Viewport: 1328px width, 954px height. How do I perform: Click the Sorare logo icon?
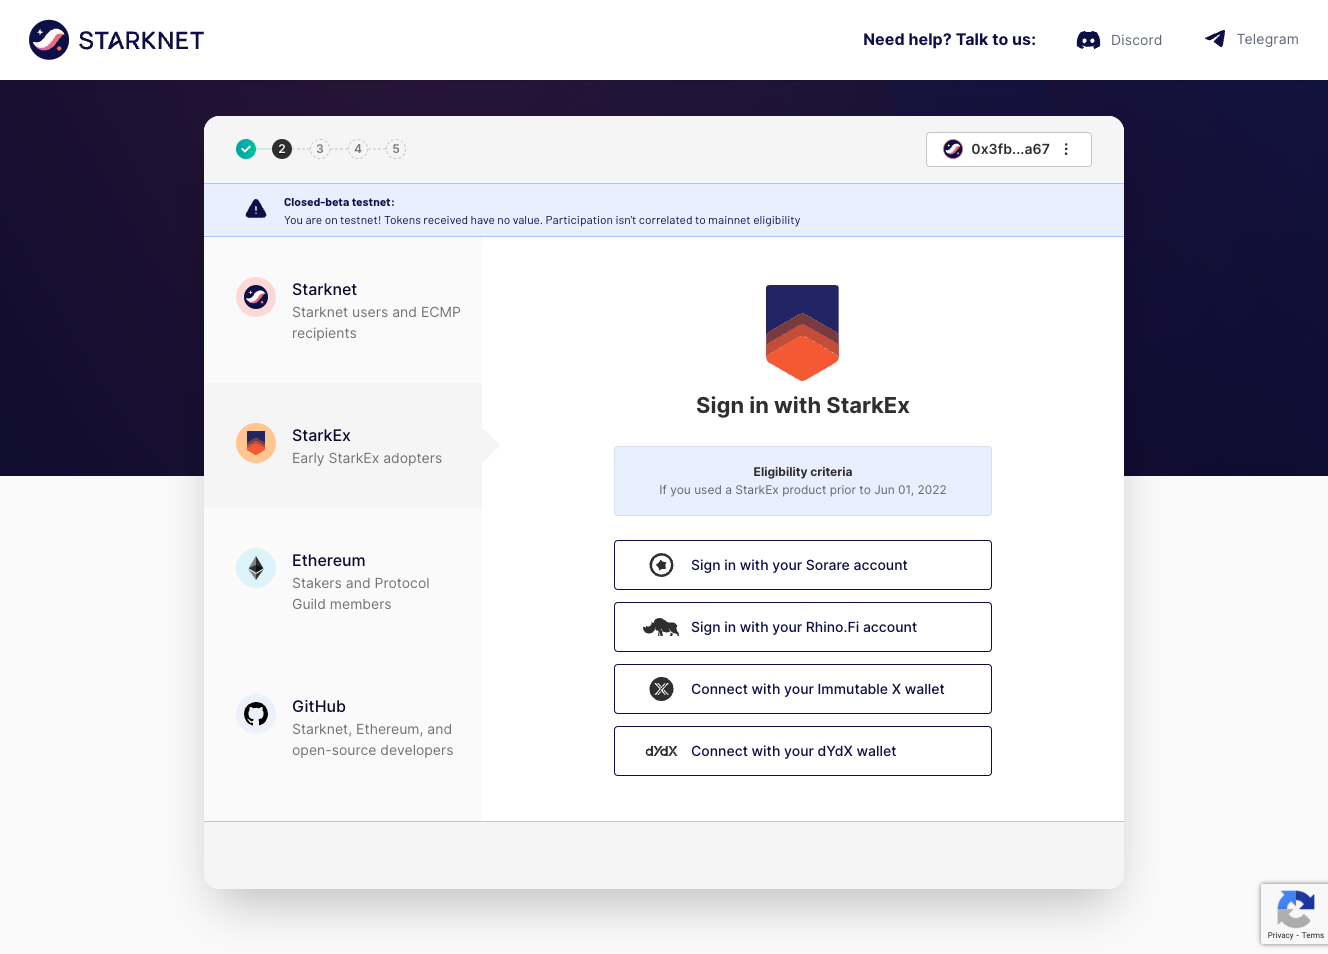pyautogui.click(x=662, y=565)
